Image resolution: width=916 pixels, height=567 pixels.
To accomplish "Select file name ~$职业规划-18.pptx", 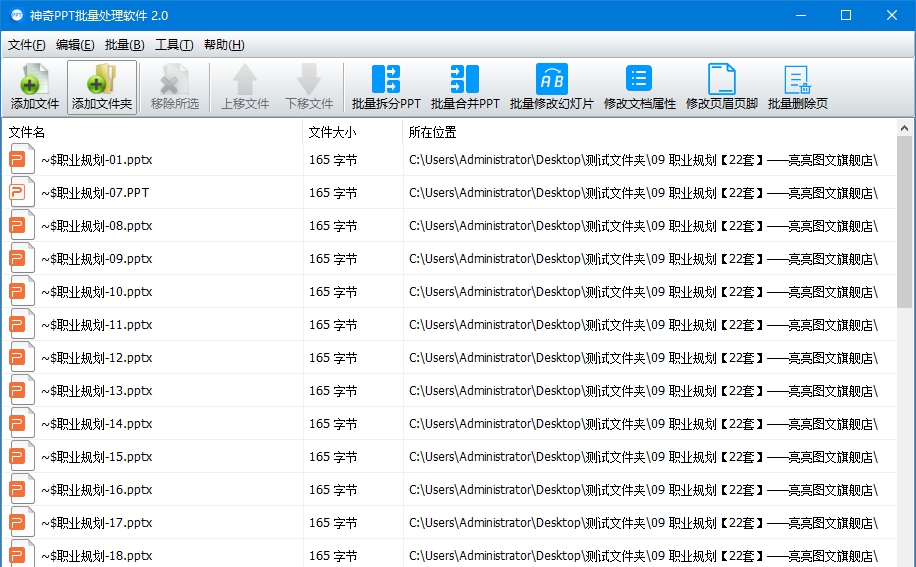I will (97, 556).
